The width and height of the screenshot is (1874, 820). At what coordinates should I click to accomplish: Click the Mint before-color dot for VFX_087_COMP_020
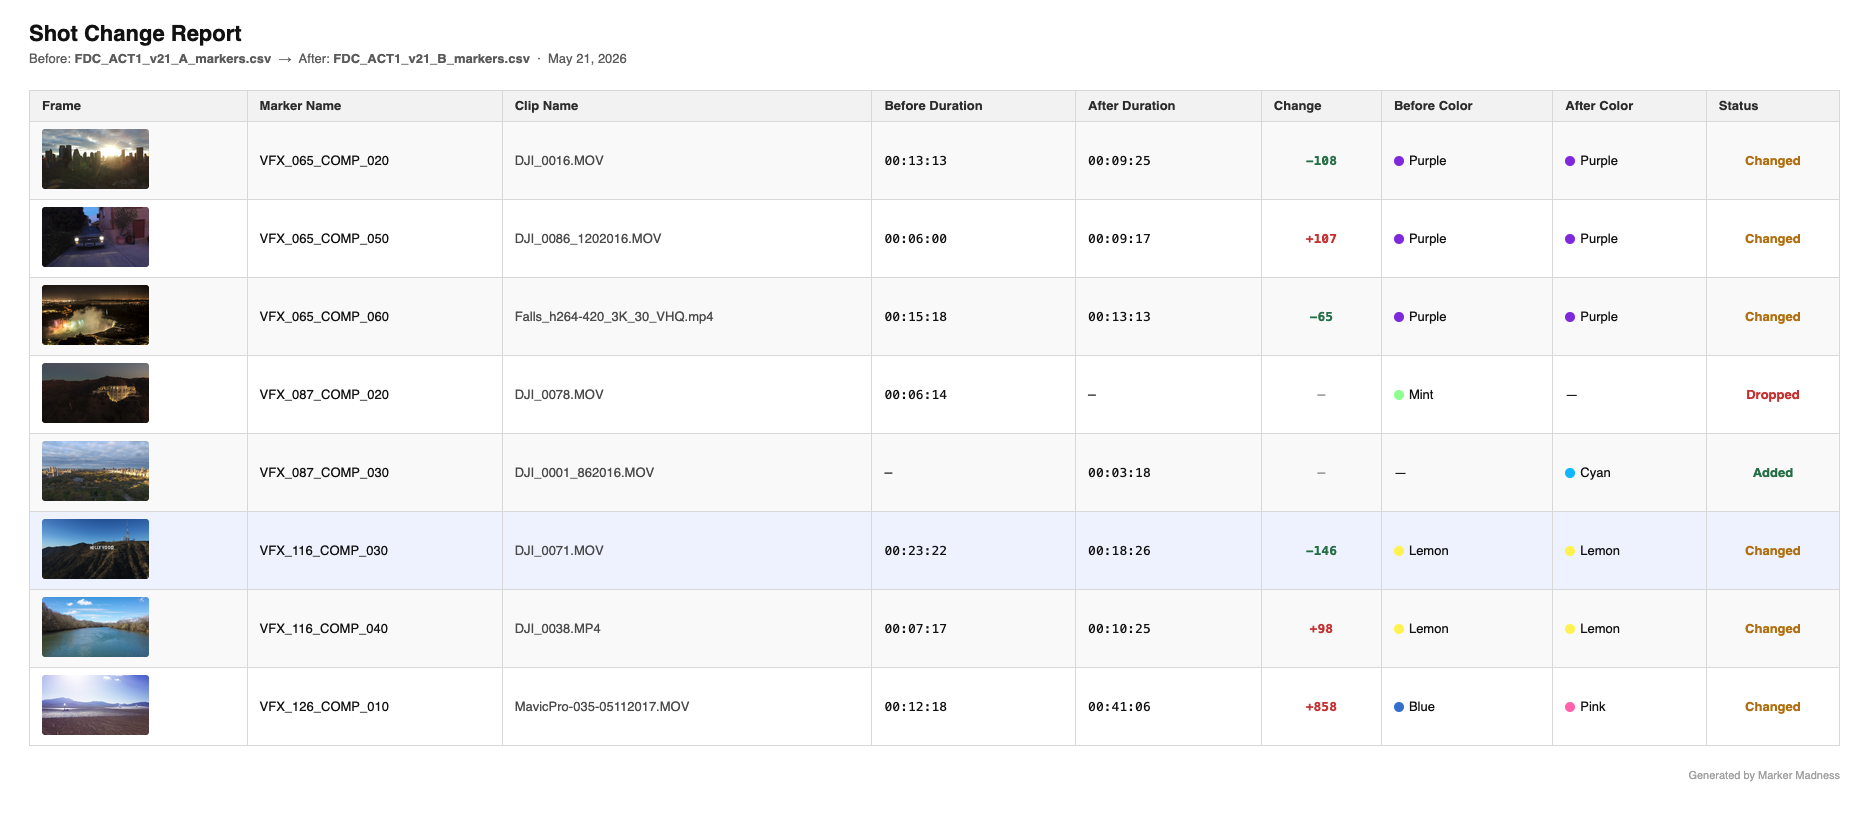[1399, 395]
